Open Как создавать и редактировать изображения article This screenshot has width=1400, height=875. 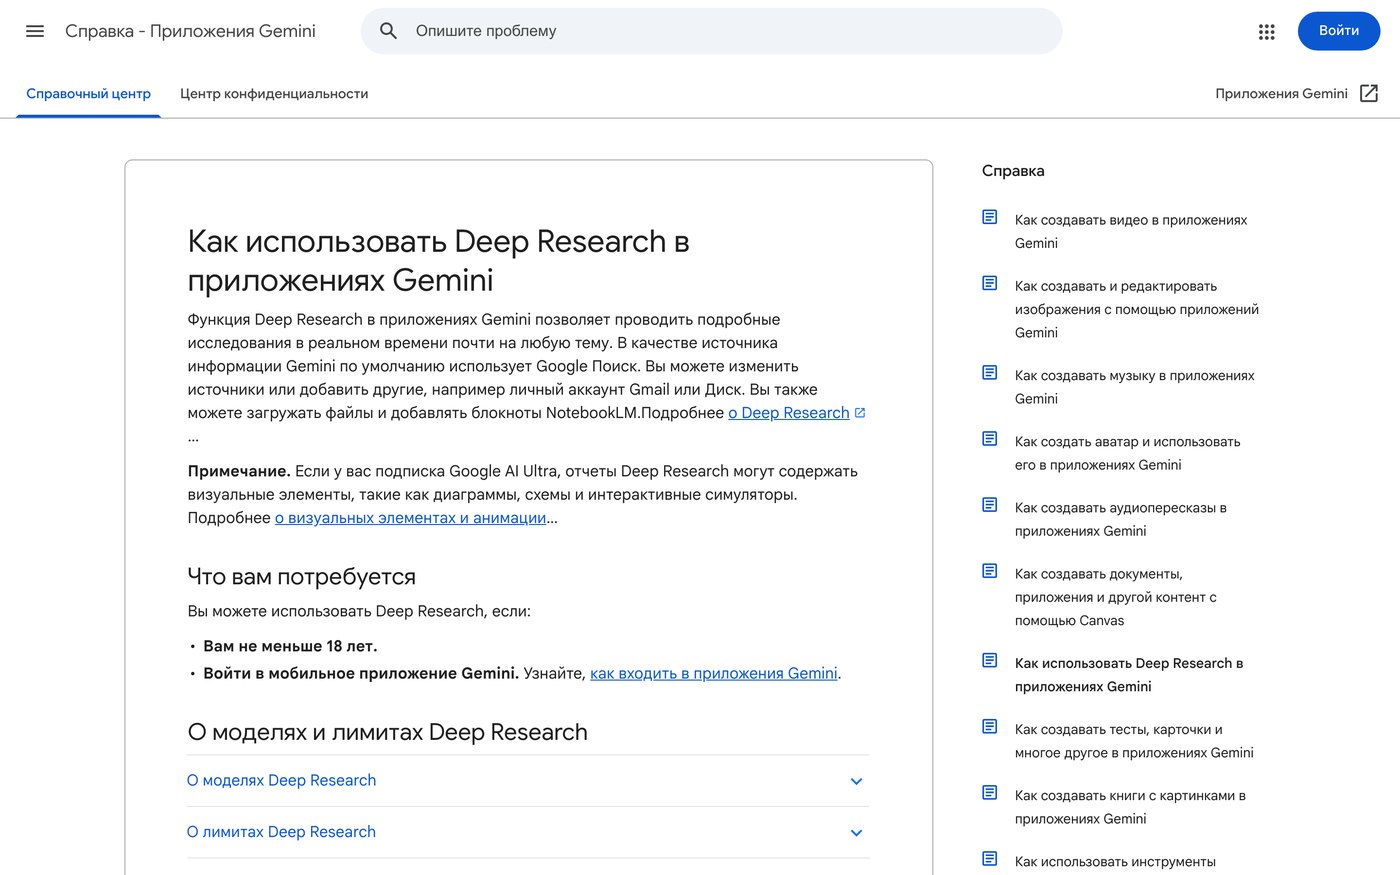pos(1136,309)
